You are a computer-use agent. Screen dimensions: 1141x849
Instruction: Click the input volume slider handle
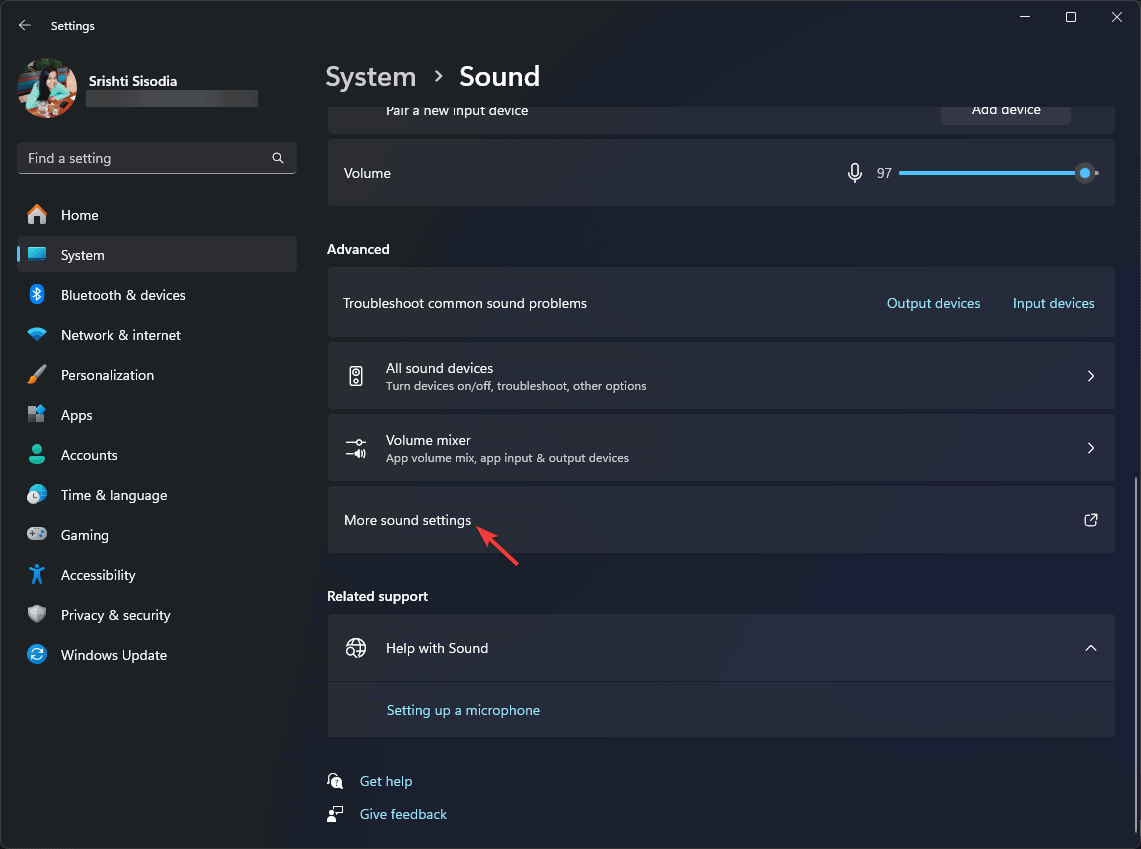tap(1085, 173)
